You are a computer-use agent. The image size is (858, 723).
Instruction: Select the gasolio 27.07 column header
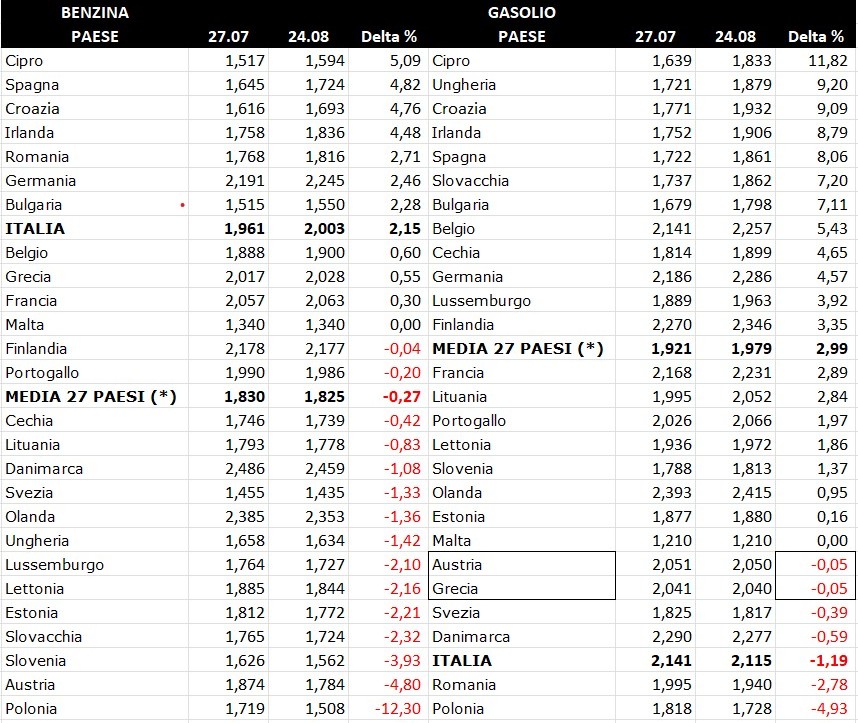point(655,37)
